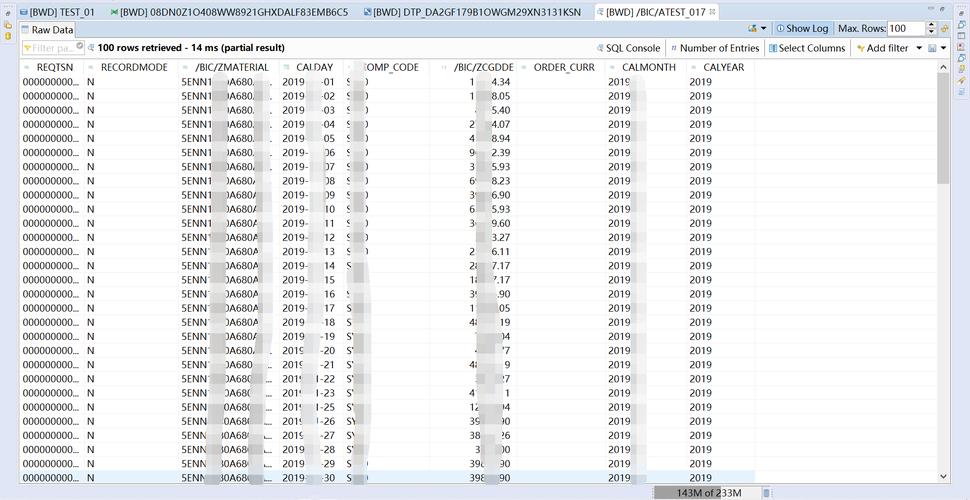Click the '100 rows retrieved - 14 ms' message
The height and width of the screenshot is (500, 970).
(191, 48)
